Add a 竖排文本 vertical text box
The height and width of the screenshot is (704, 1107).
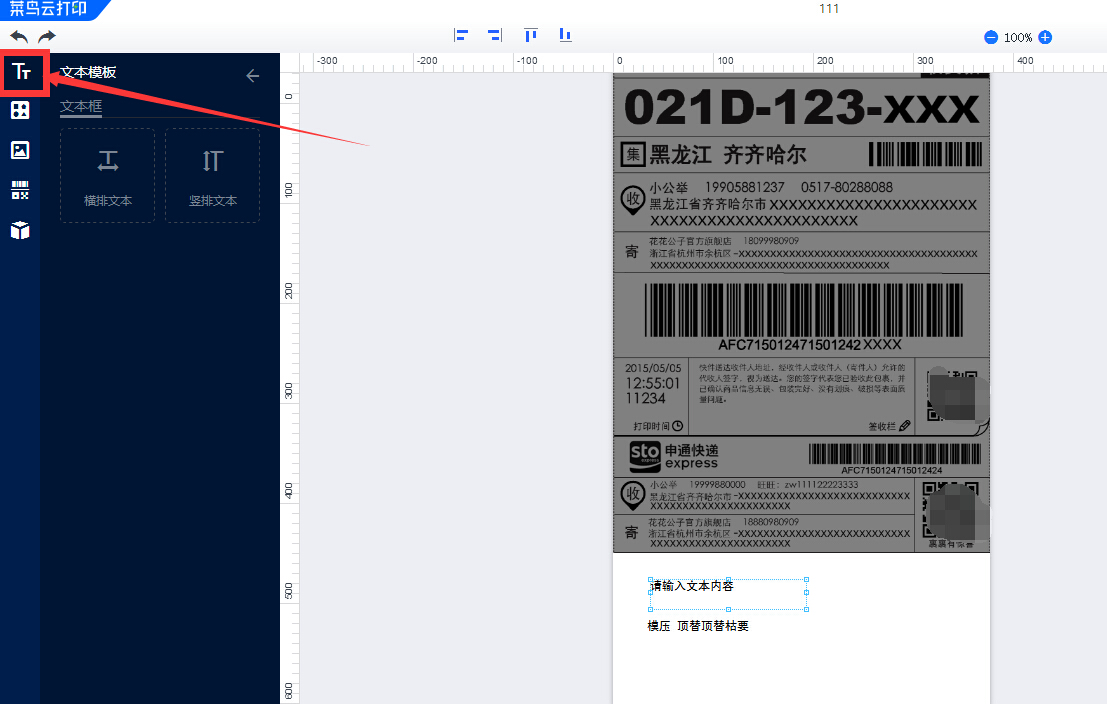coord(213,176)
